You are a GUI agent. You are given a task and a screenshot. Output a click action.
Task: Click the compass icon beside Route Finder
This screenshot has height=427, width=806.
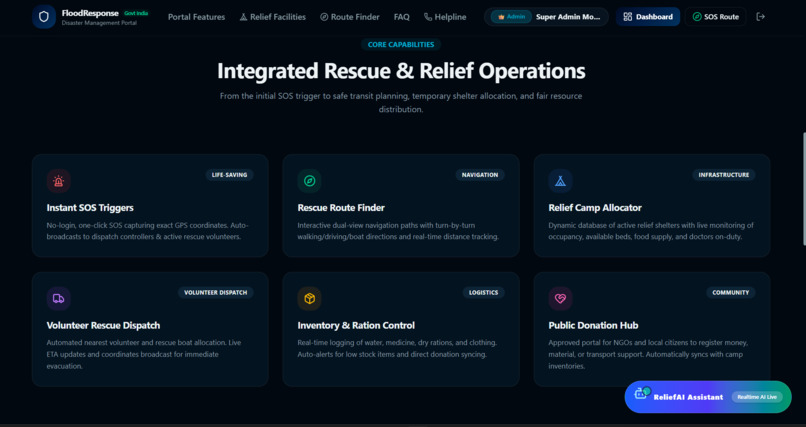[x=324, y=17]
